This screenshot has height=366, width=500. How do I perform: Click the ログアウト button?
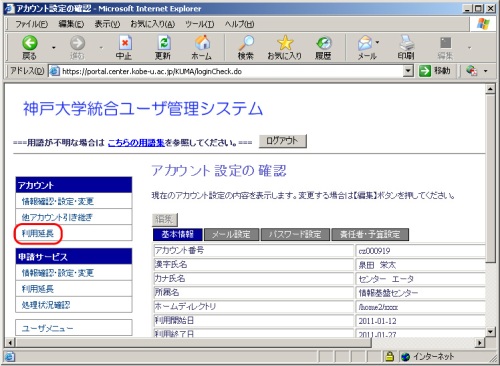tap(283, 141)
